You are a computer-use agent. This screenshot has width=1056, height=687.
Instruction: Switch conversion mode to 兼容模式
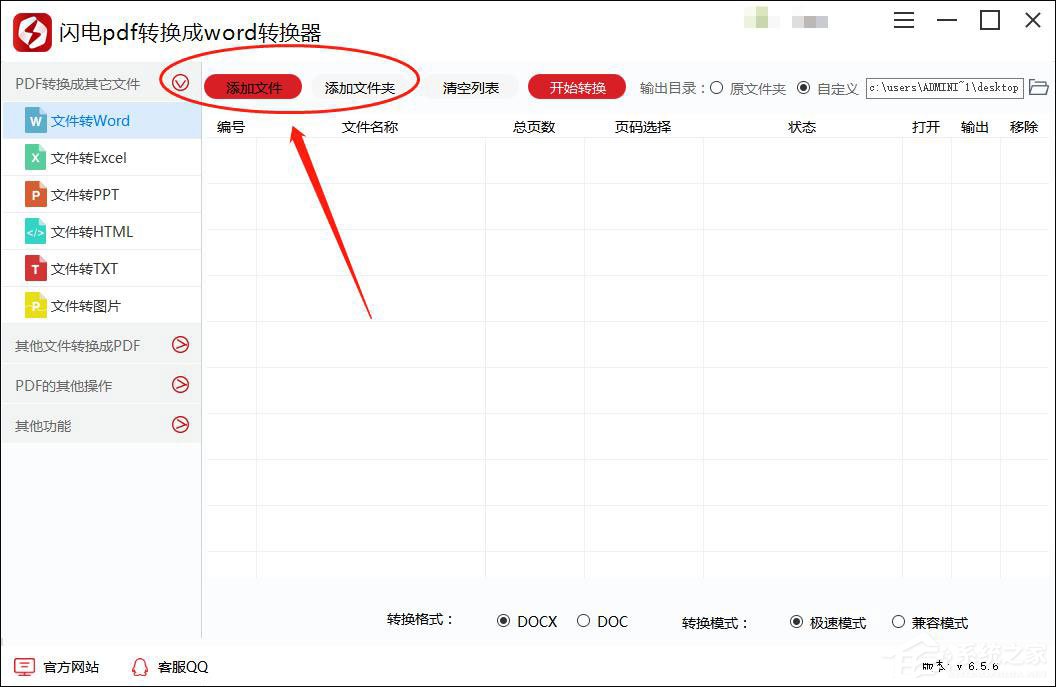tap(899, 621)
